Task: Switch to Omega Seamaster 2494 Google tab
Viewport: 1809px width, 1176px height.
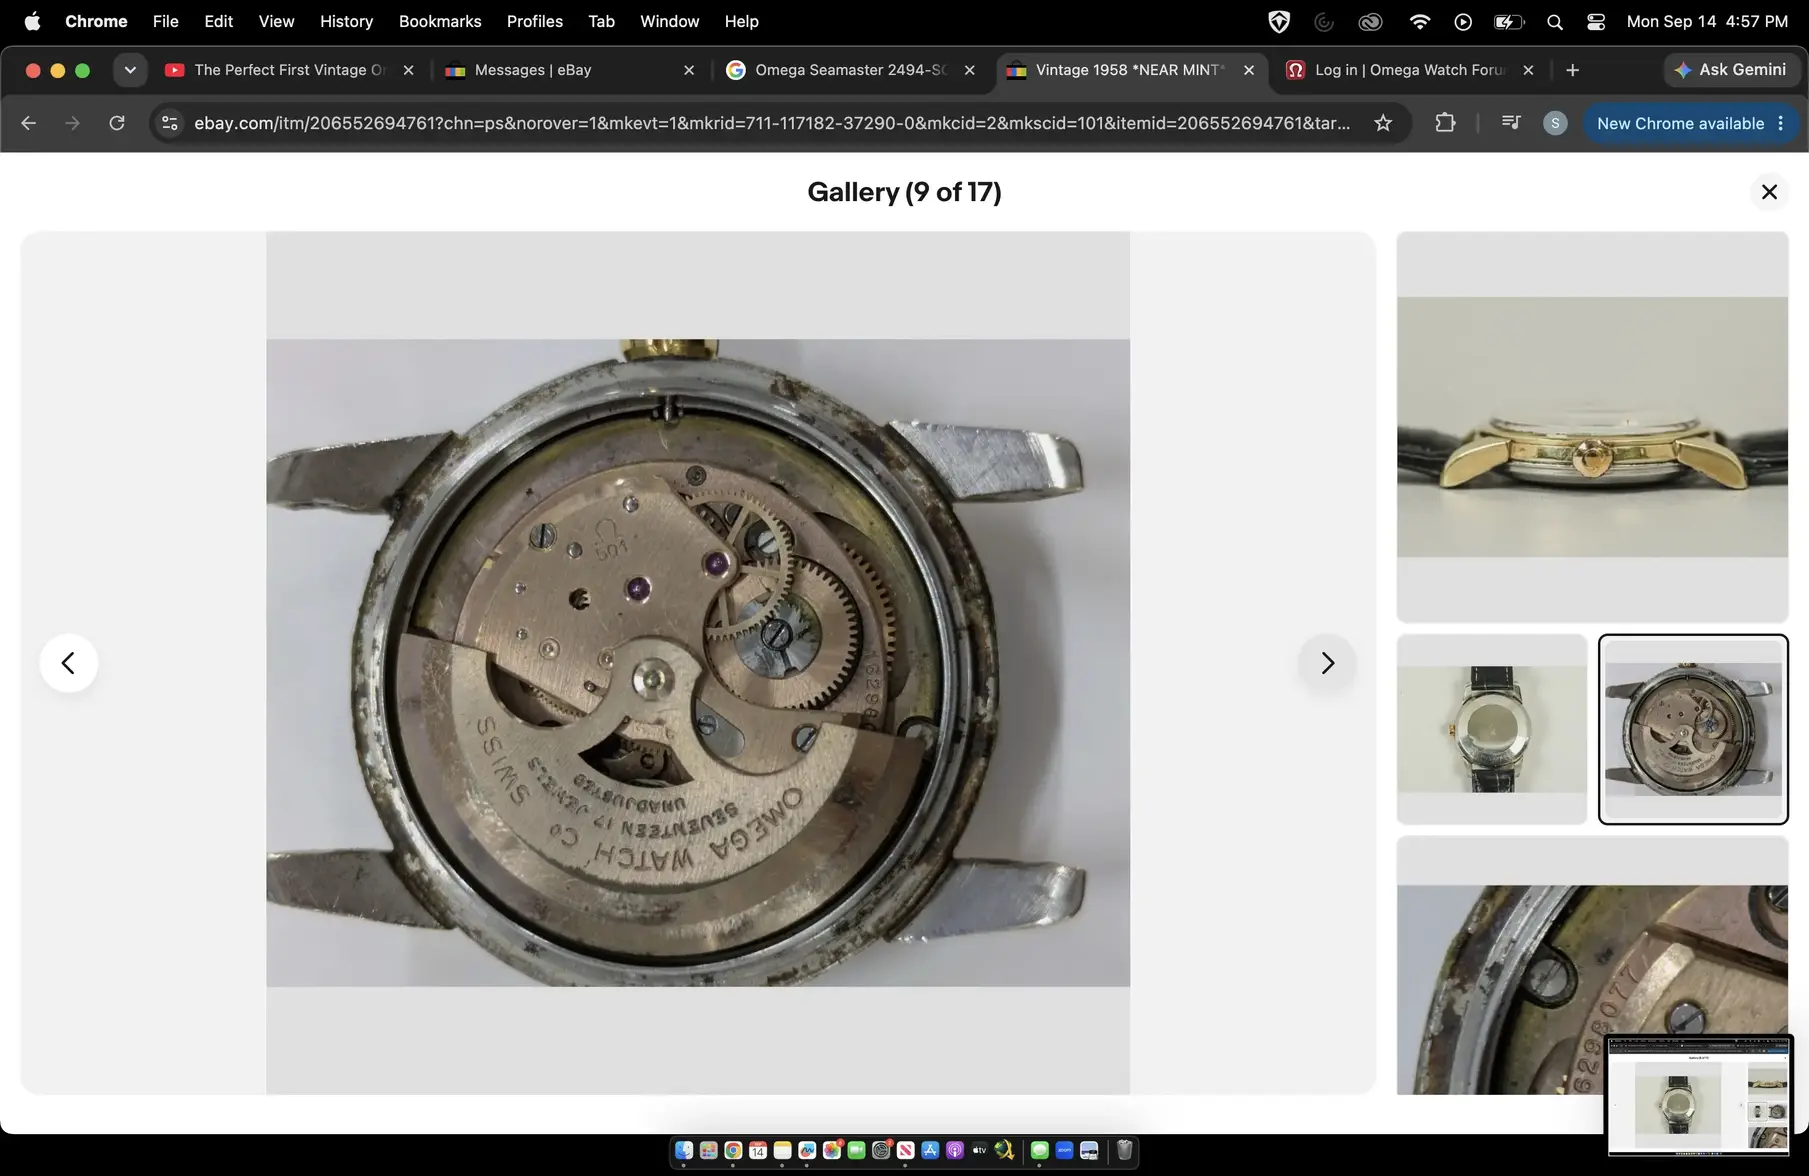Action: [x=850, y=70]
